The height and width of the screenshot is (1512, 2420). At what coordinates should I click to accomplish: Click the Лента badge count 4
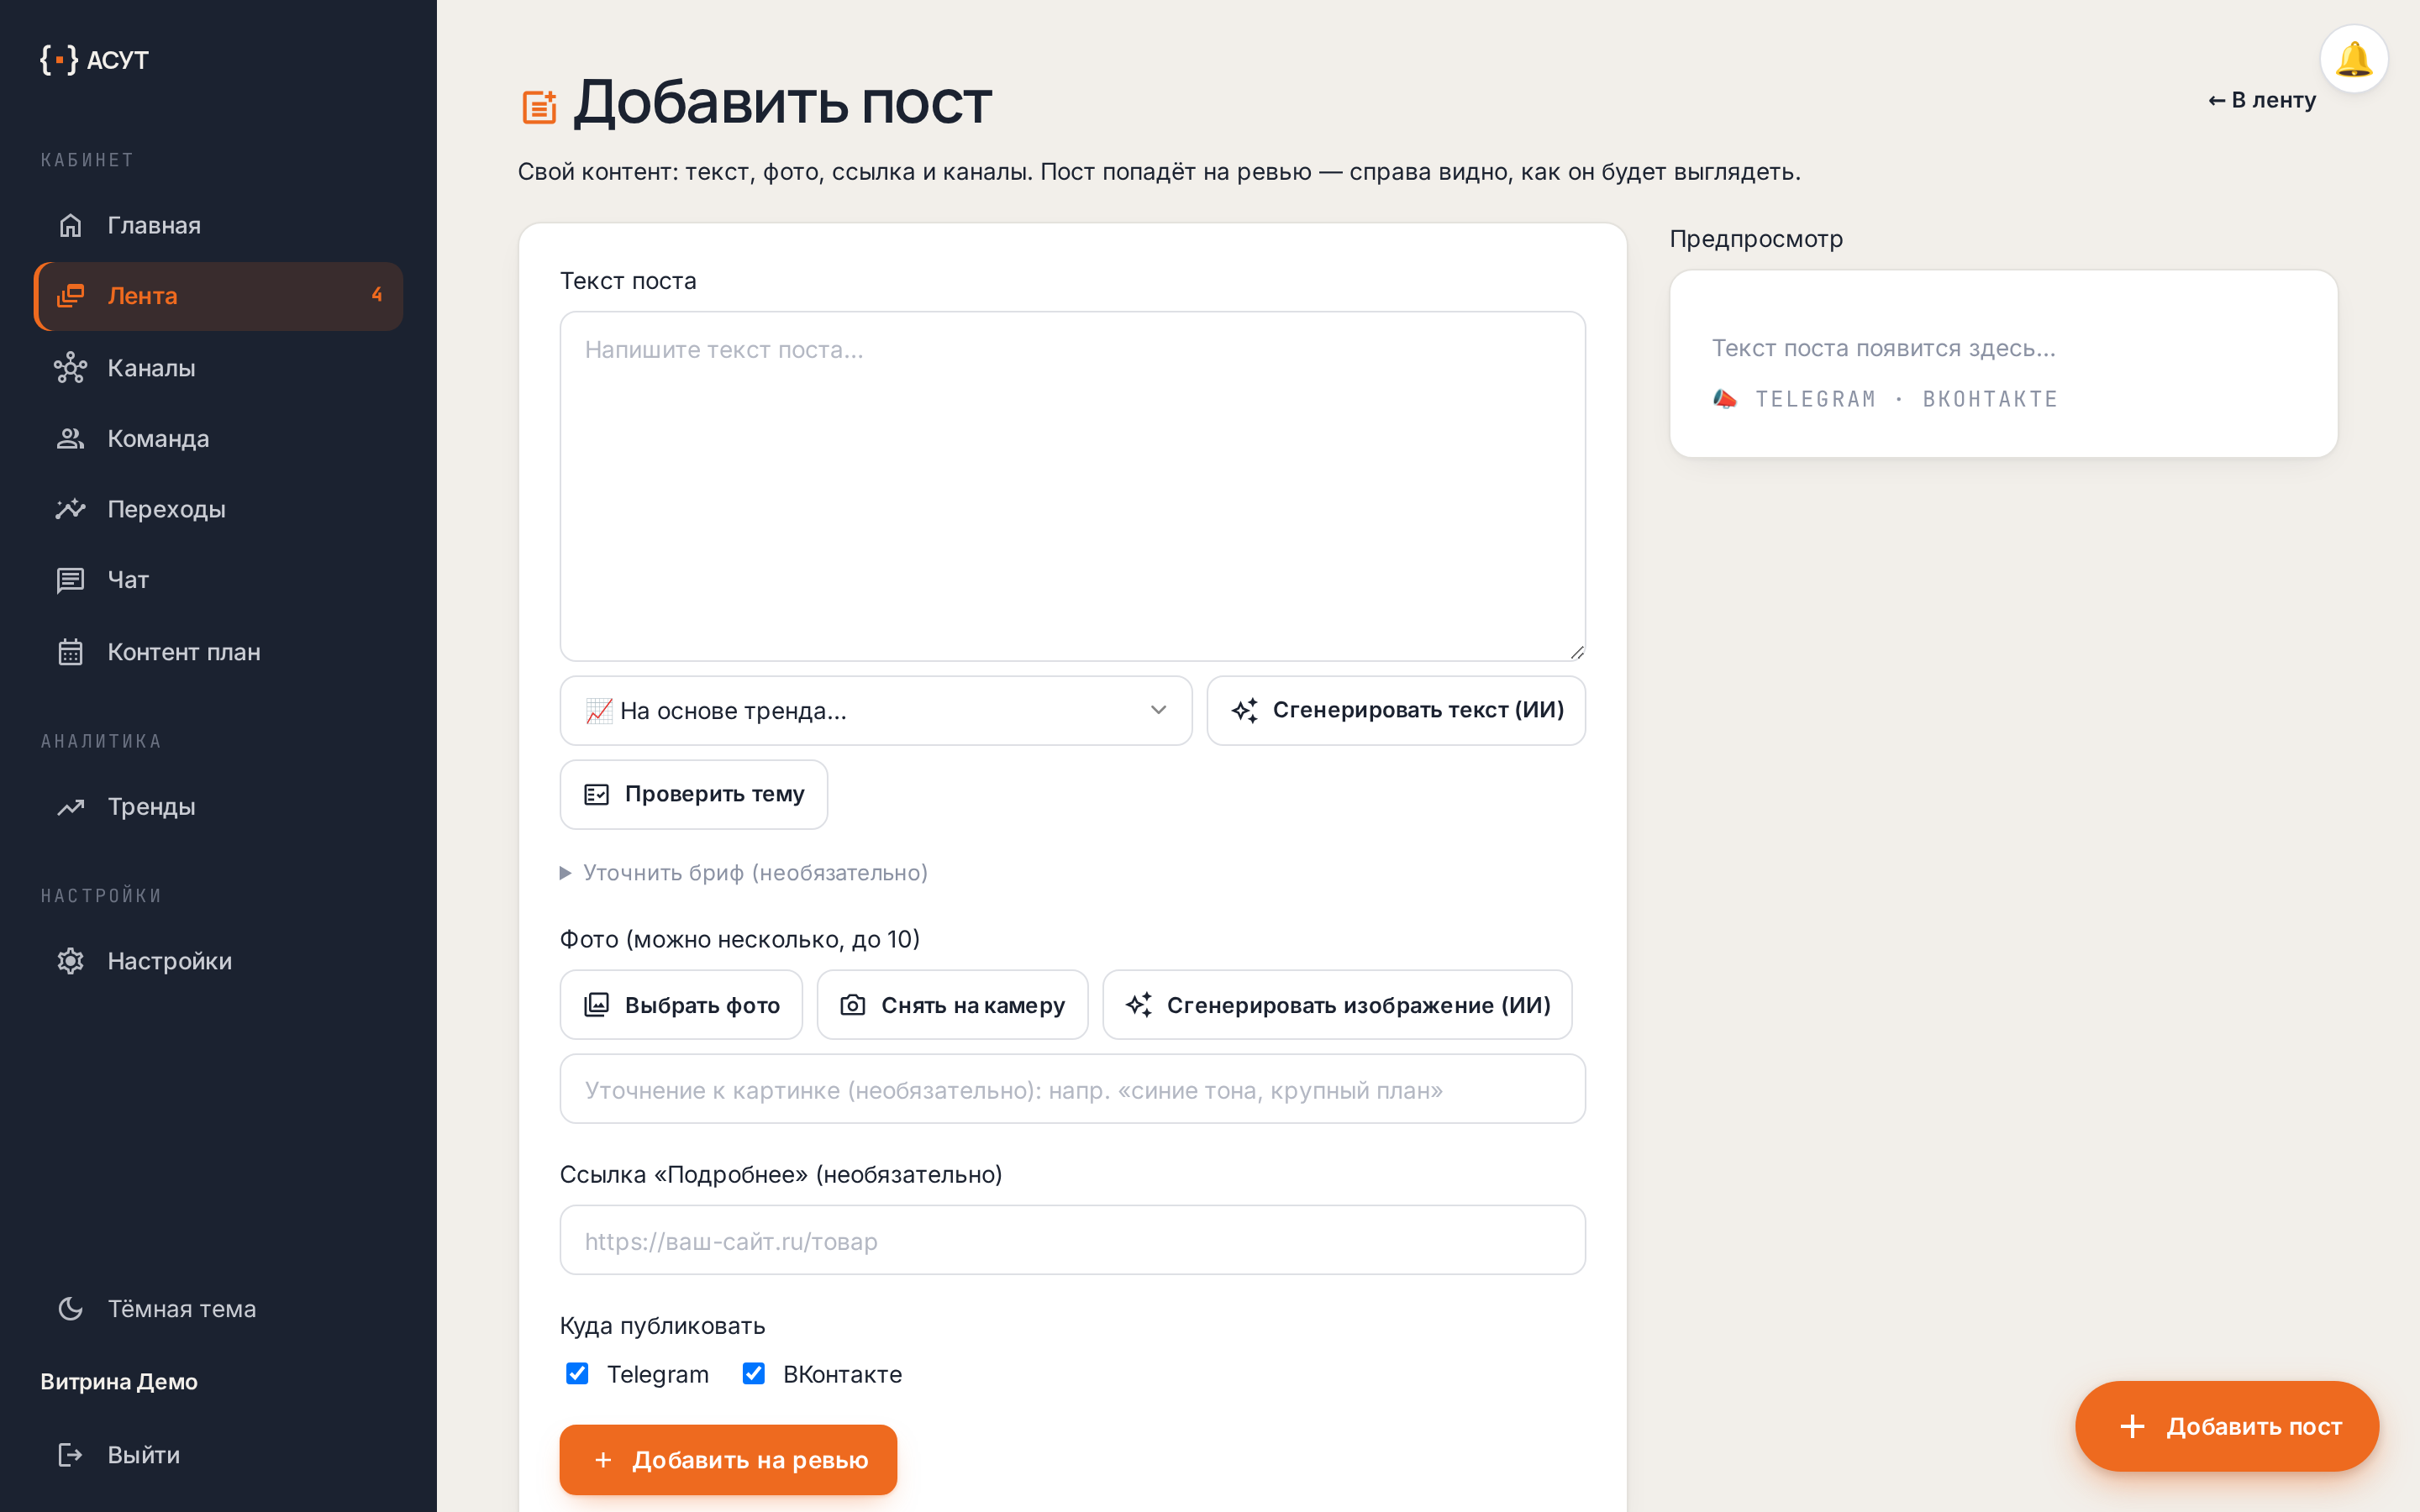click(x=376, y=295)
